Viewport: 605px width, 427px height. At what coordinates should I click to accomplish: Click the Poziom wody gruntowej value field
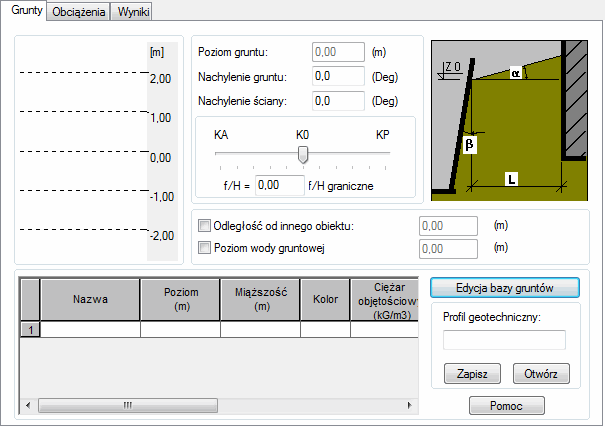point(448,249)
